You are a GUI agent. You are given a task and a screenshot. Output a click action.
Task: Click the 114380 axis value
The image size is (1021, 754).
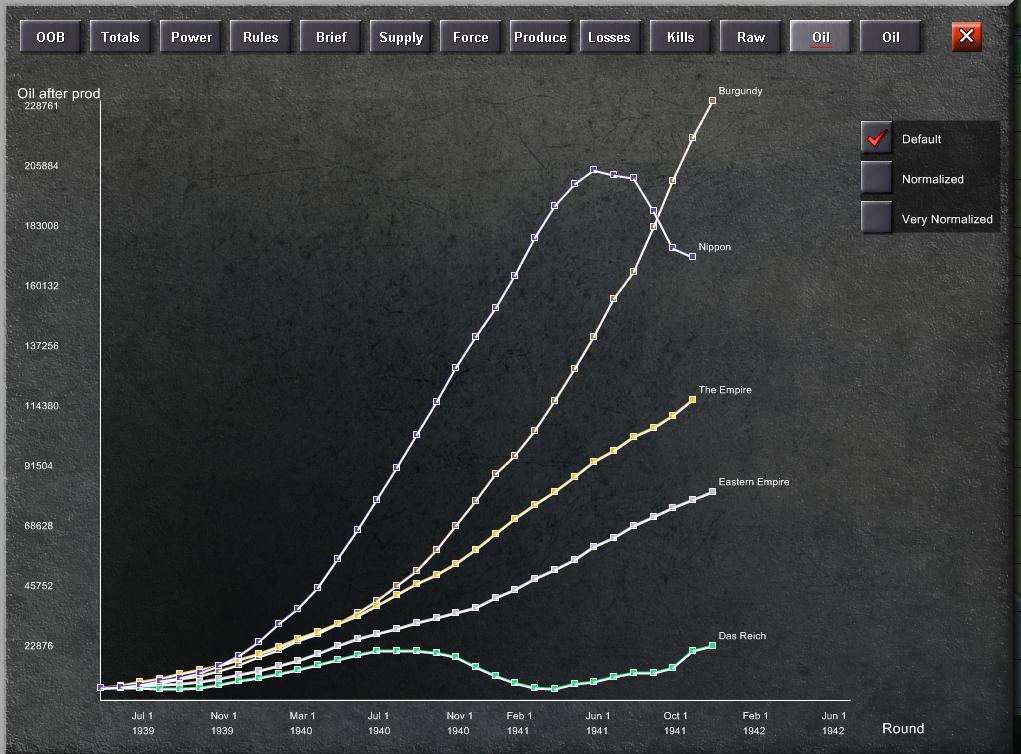[x=41, y=405]
